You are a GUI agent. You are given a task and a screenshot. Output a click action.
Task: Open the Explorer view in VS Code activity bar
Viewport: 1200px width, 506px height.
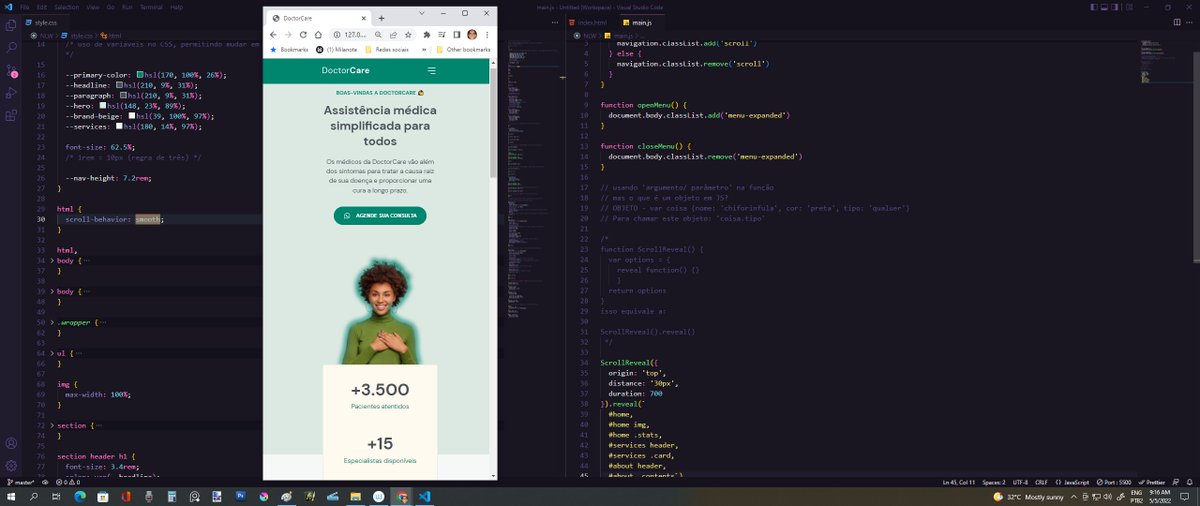pos(10,25)
